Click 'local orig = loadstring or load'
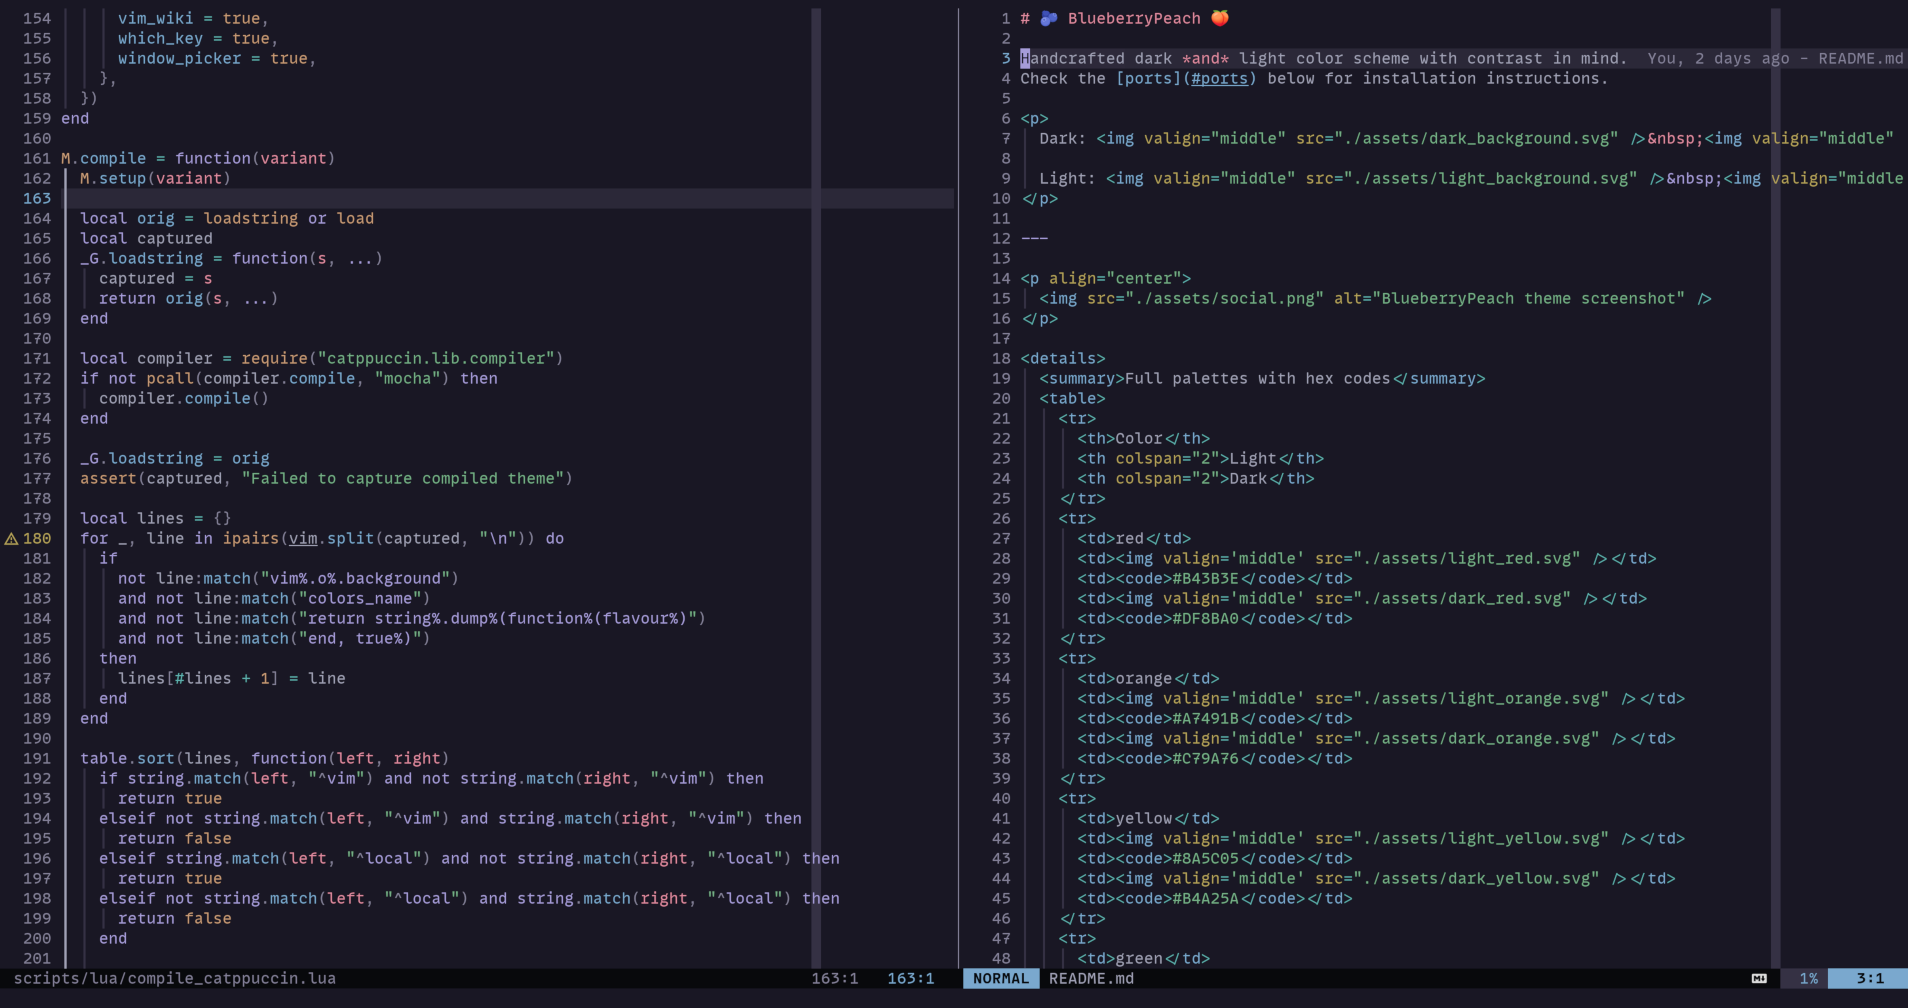The height and width of the screenshot is (1008, 1908). click(227, 218)
